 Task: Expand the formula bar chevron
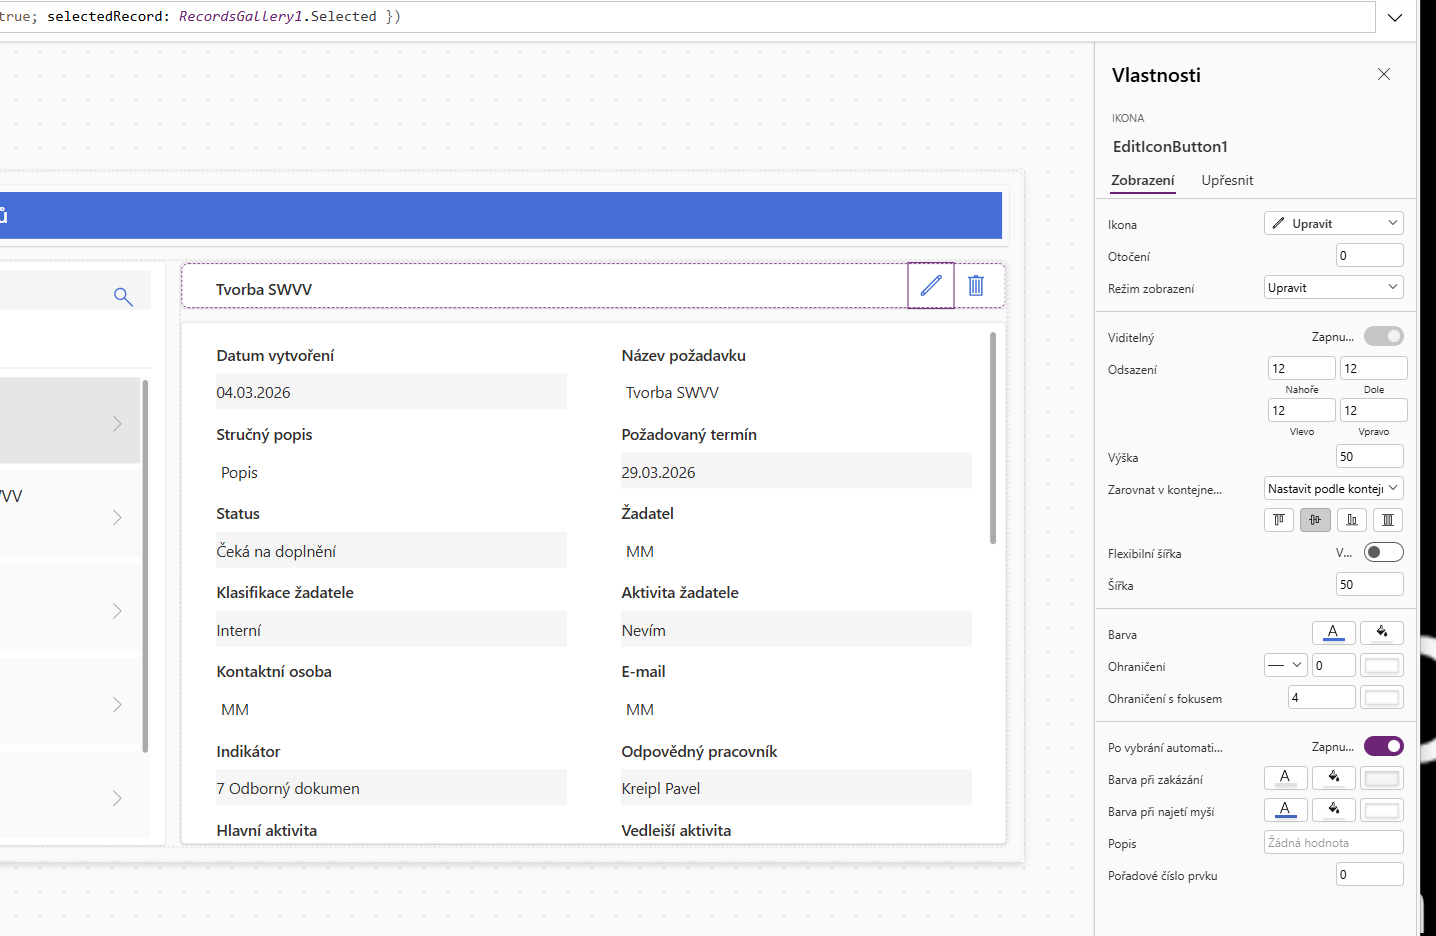[1395, 17]
